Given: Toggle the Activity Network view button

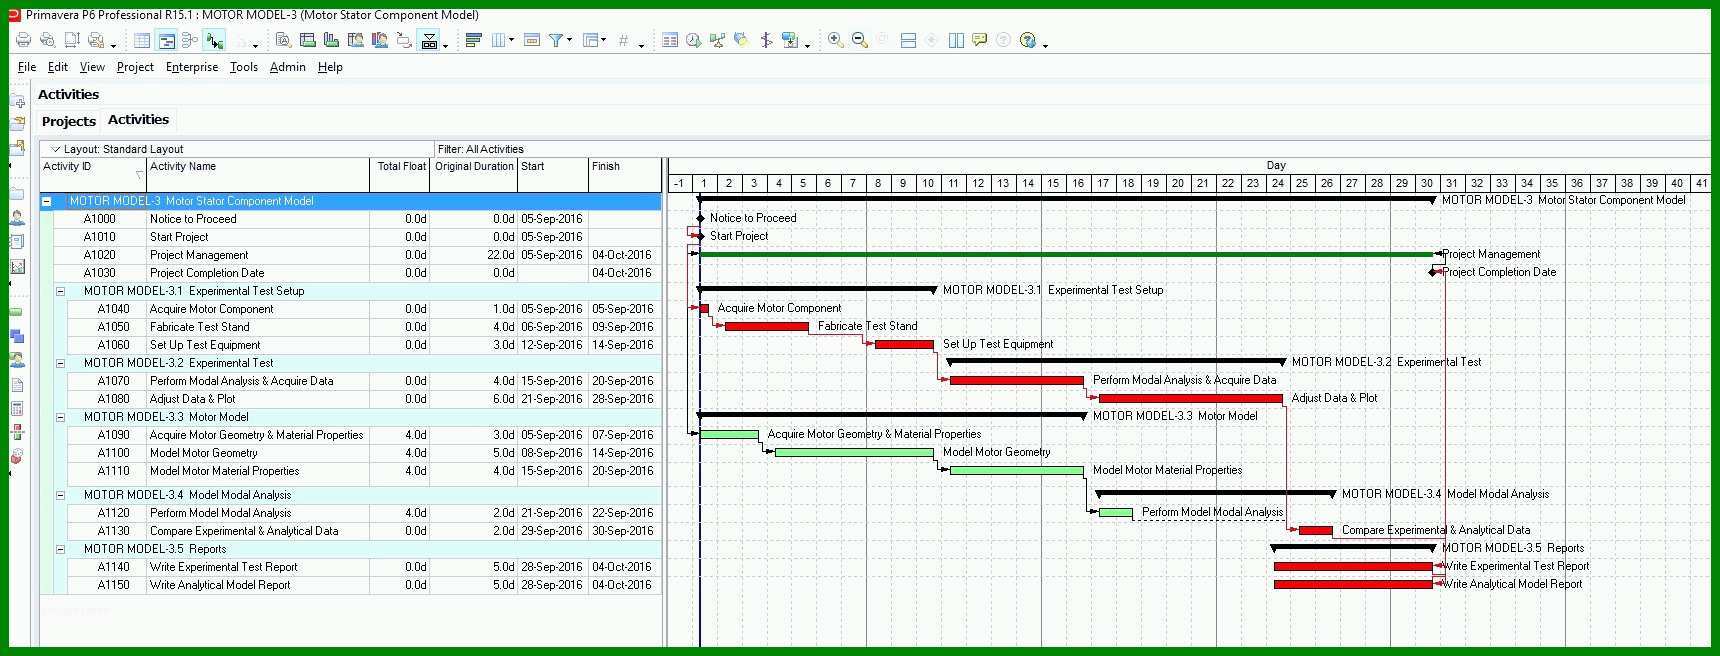Looking at the screenshot, I should (190, 40).
